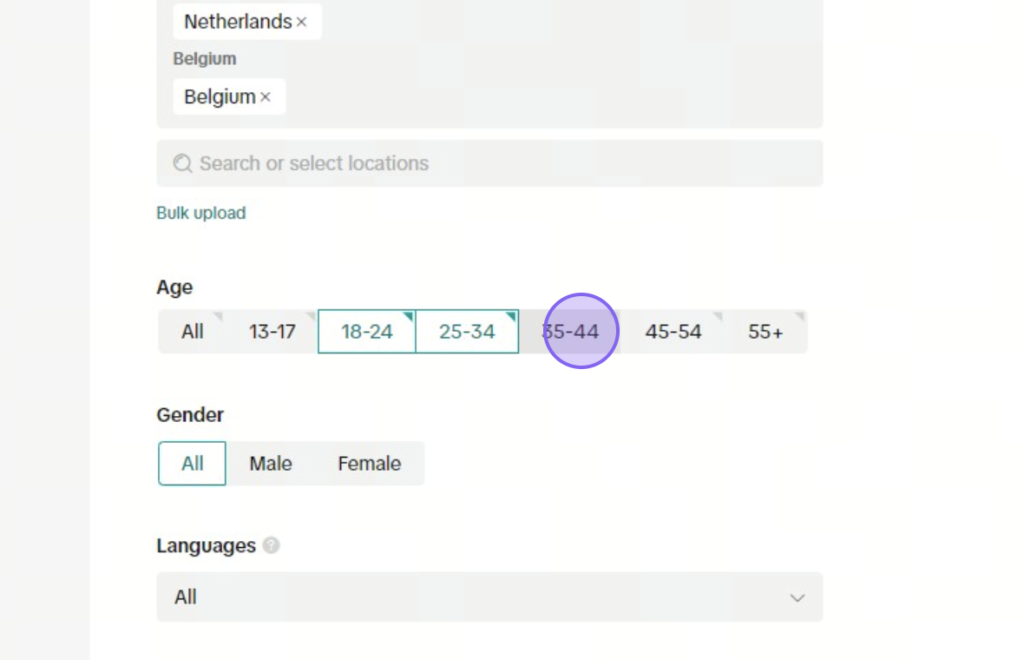
Task: Choose Male under Gender
Action: coord(270,464)
